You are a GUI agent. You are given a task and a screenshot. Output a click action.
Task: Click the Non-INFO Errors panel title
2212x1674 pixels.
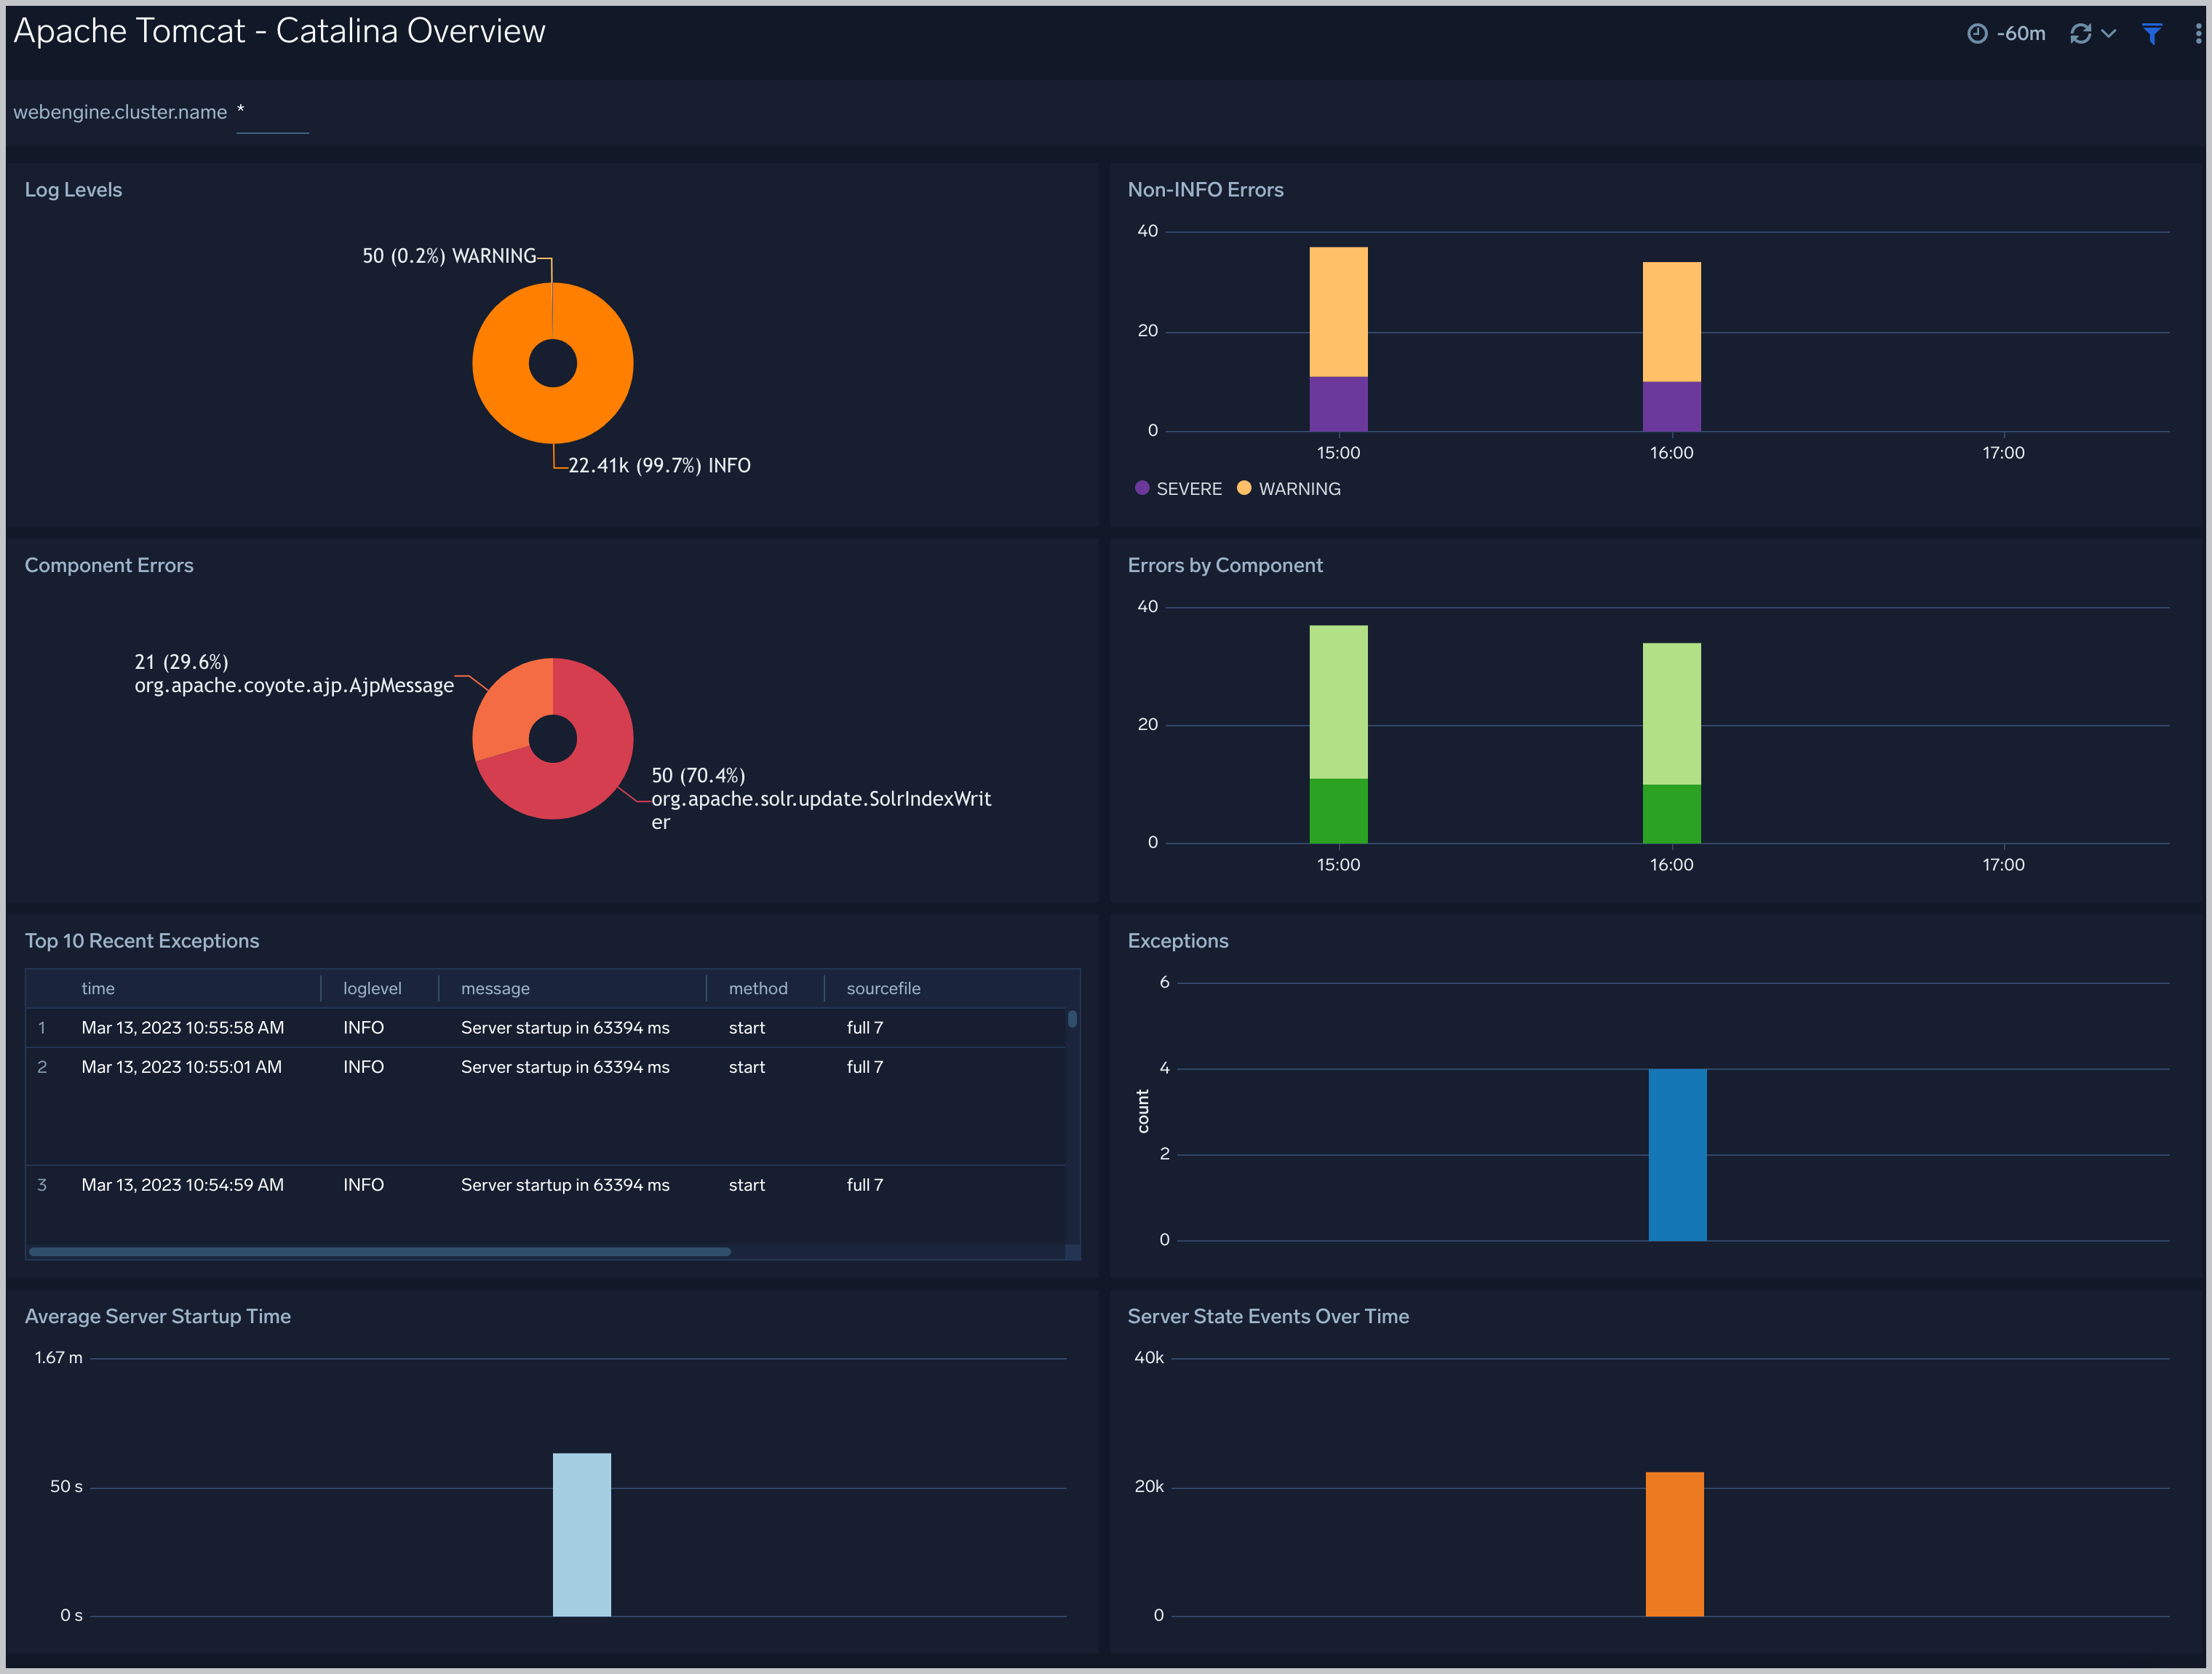tap(1205, 190)
